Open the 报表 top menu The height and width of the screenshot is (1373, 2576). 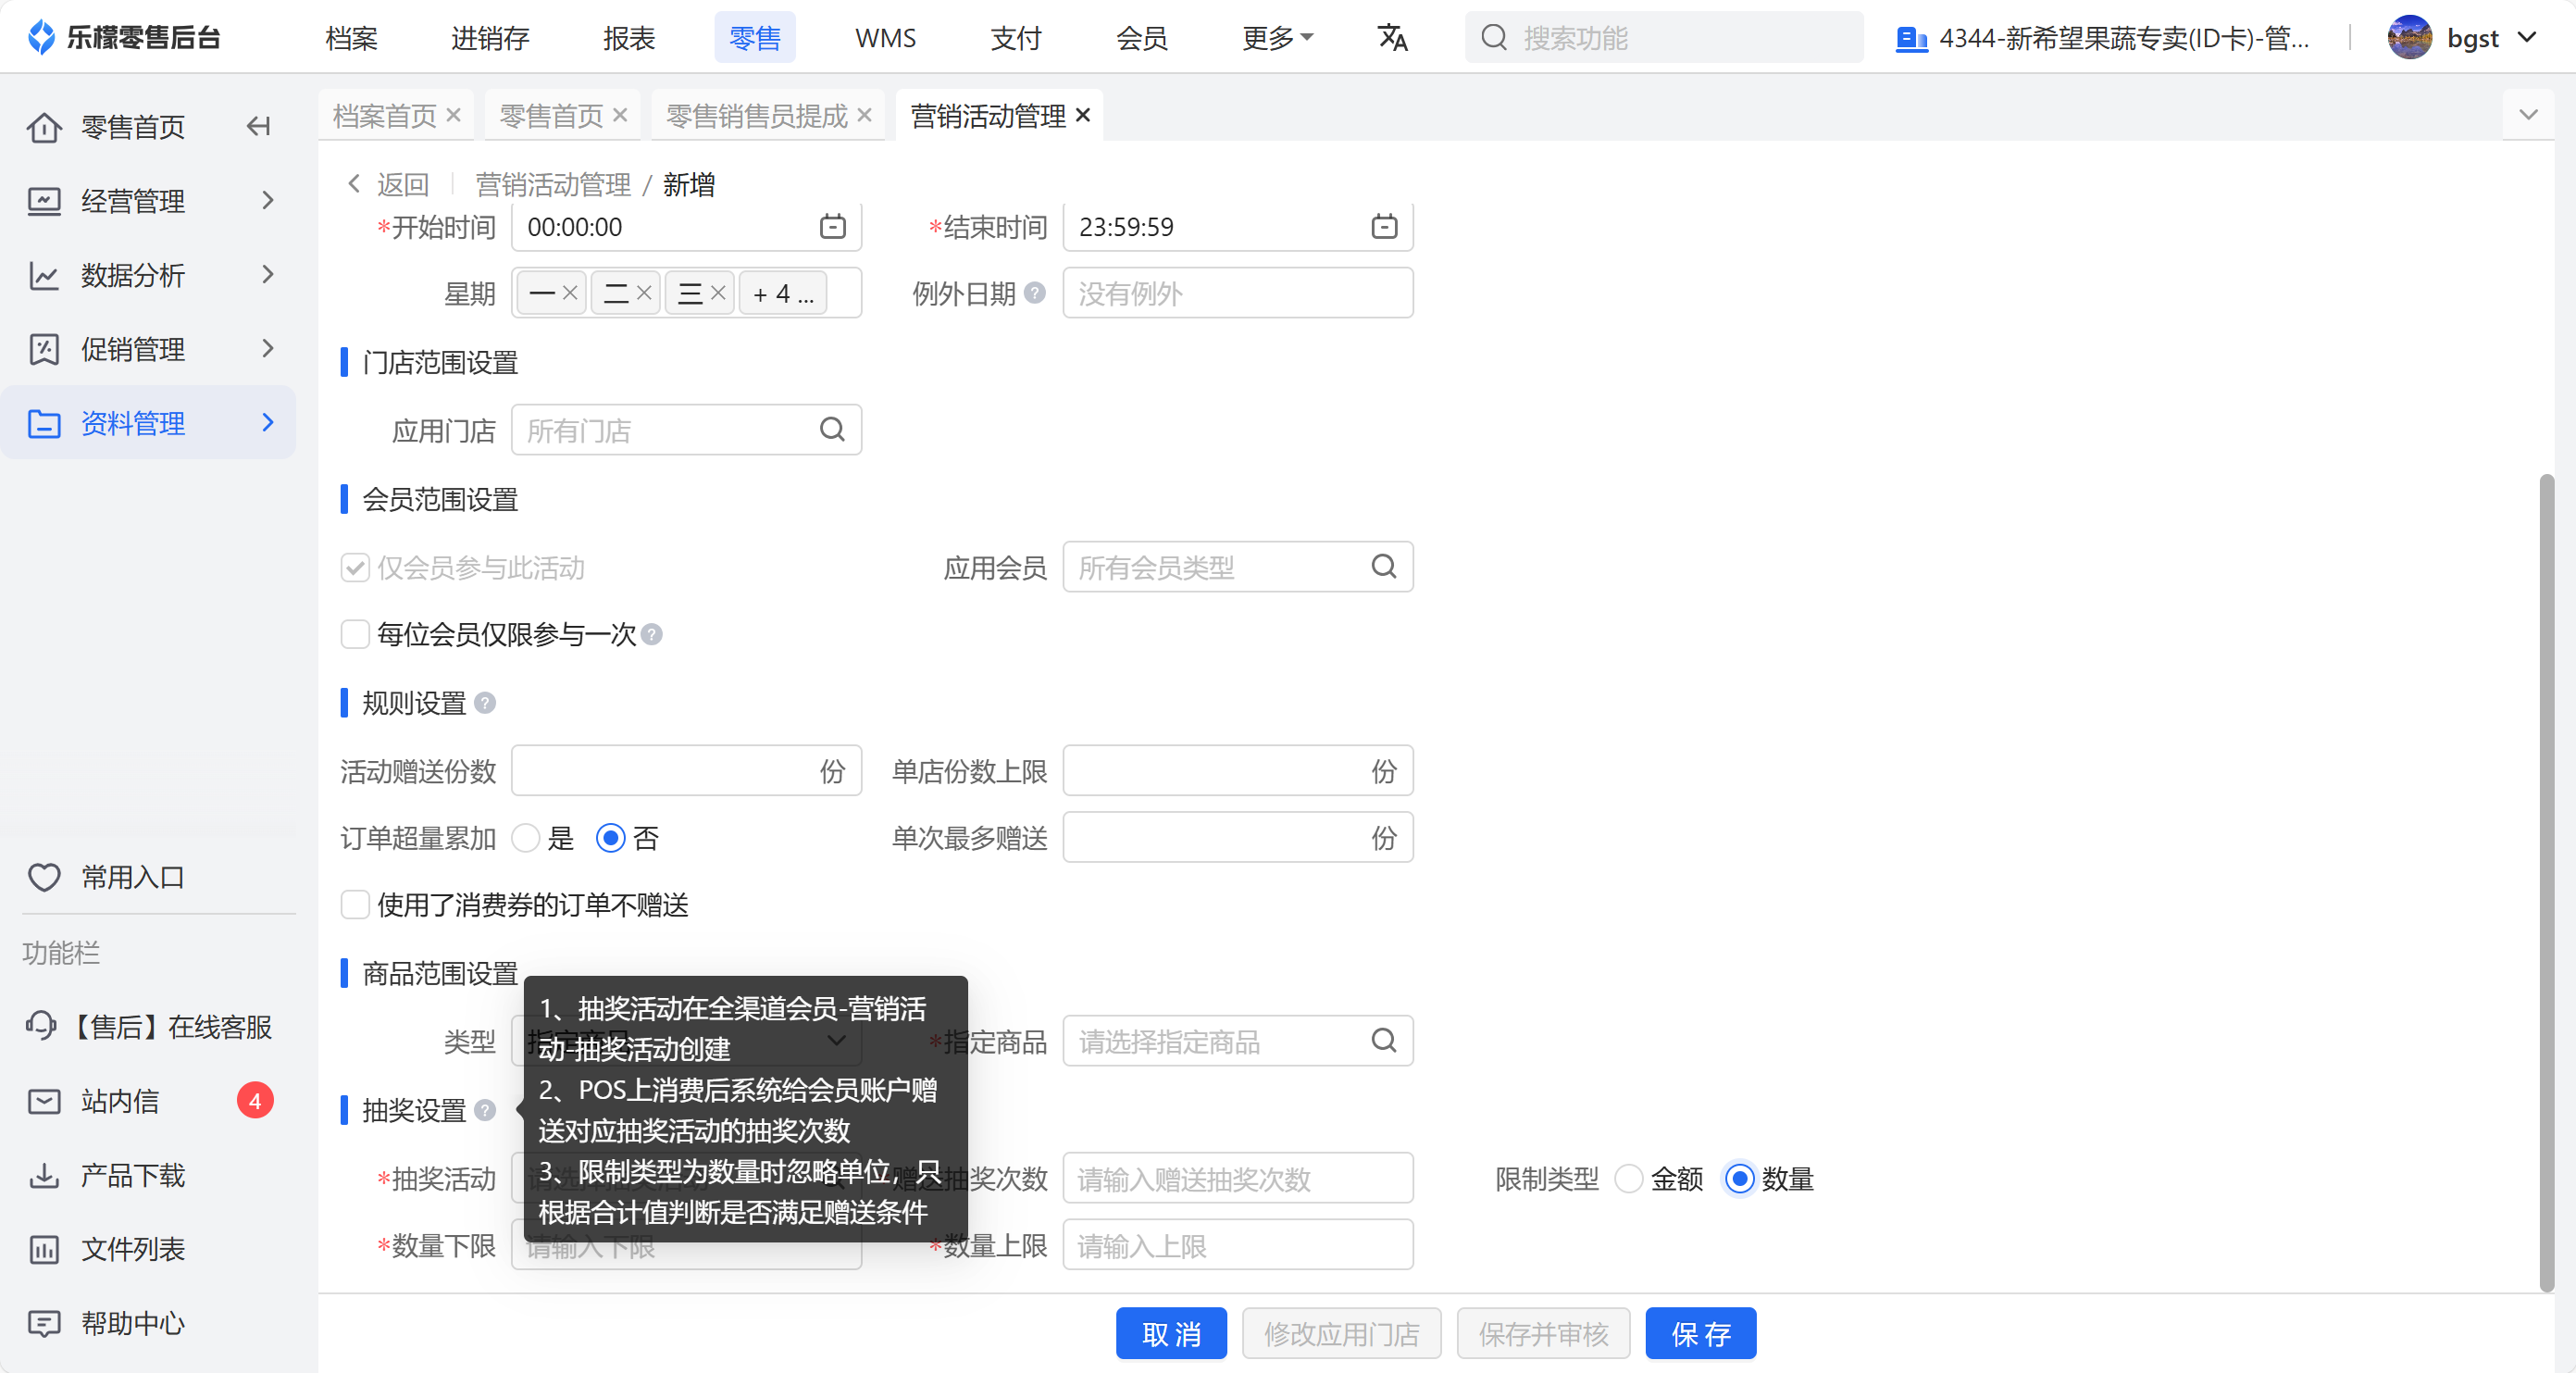(x=629, y=38)
